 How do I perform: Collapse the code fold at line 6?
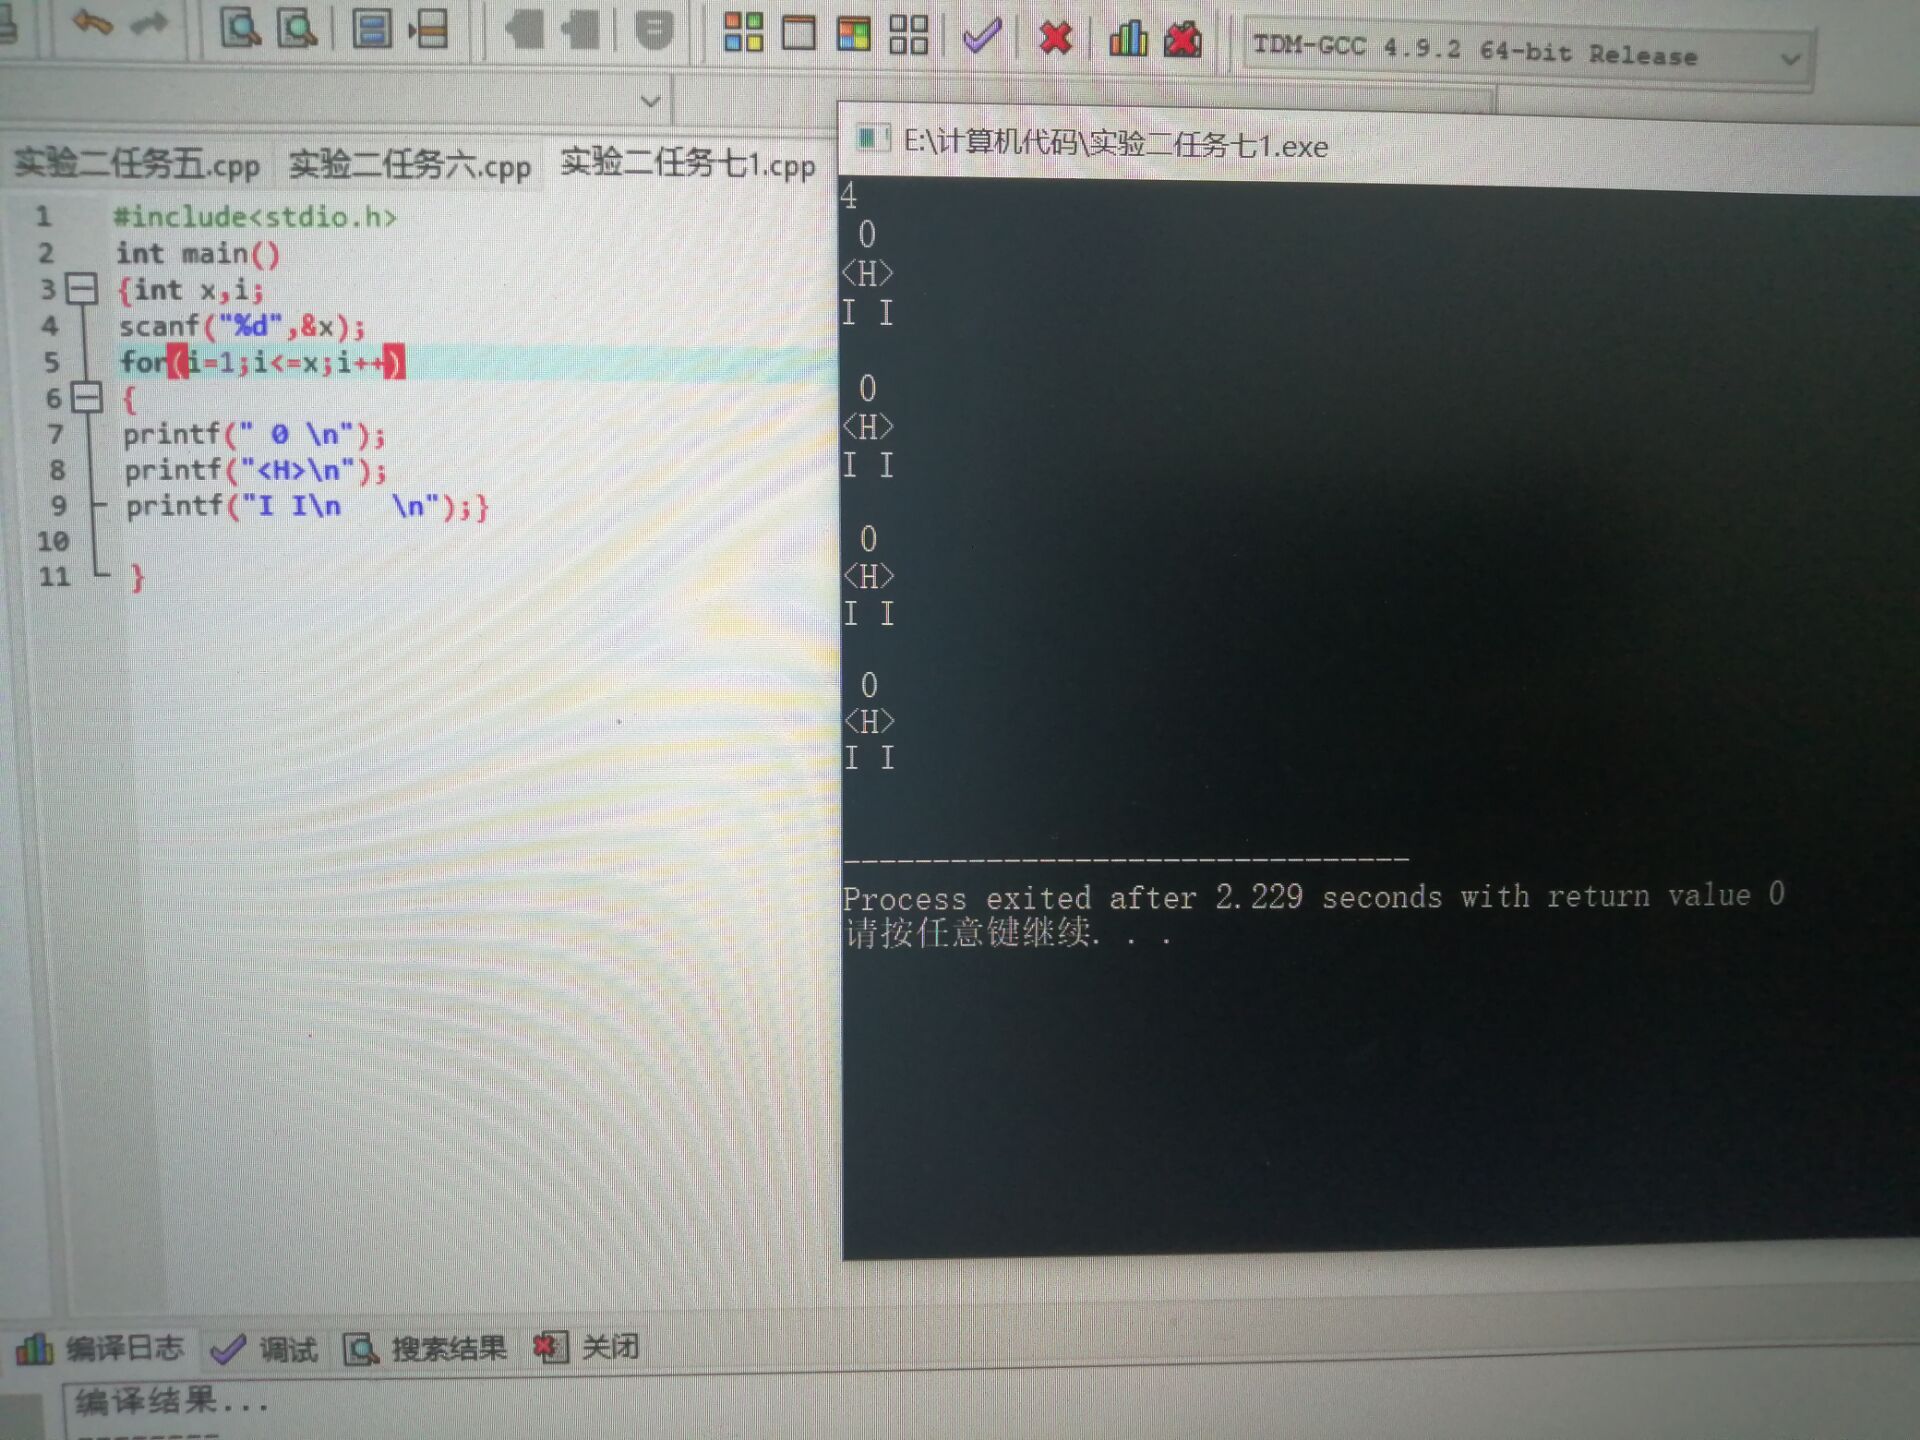(x=88, y=398)
